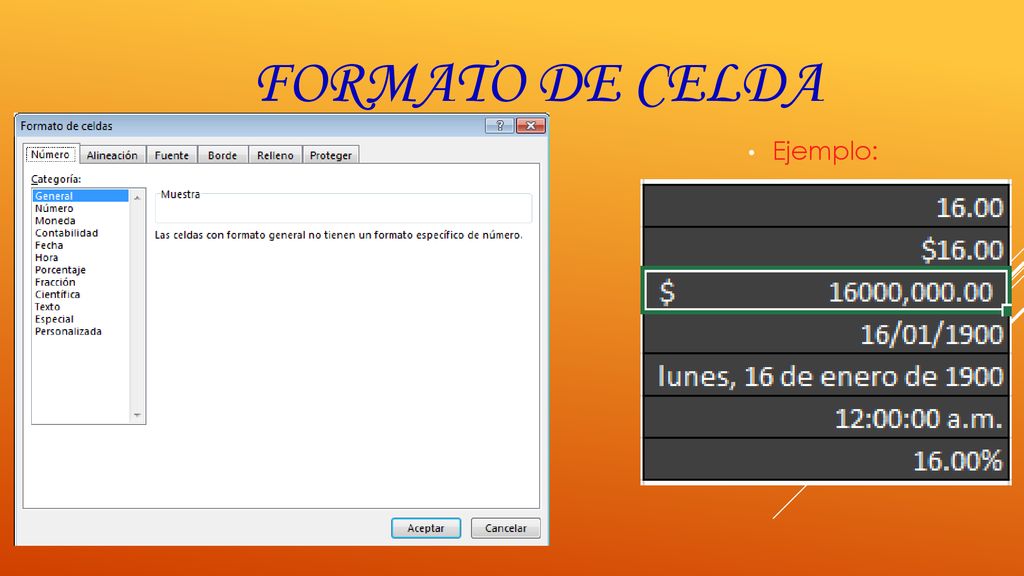Select the Número category
This screenshot has height=576, width=1024.
click(x=80, y=208)
